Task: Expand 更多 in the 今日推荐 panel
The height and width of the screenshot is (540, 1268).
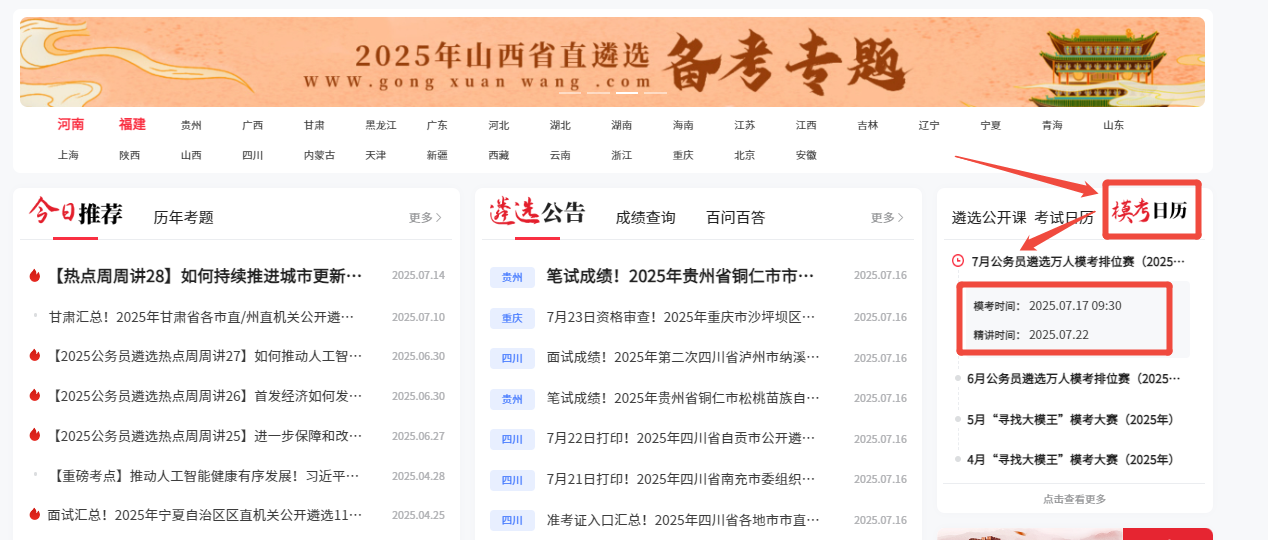Action: 425,218
